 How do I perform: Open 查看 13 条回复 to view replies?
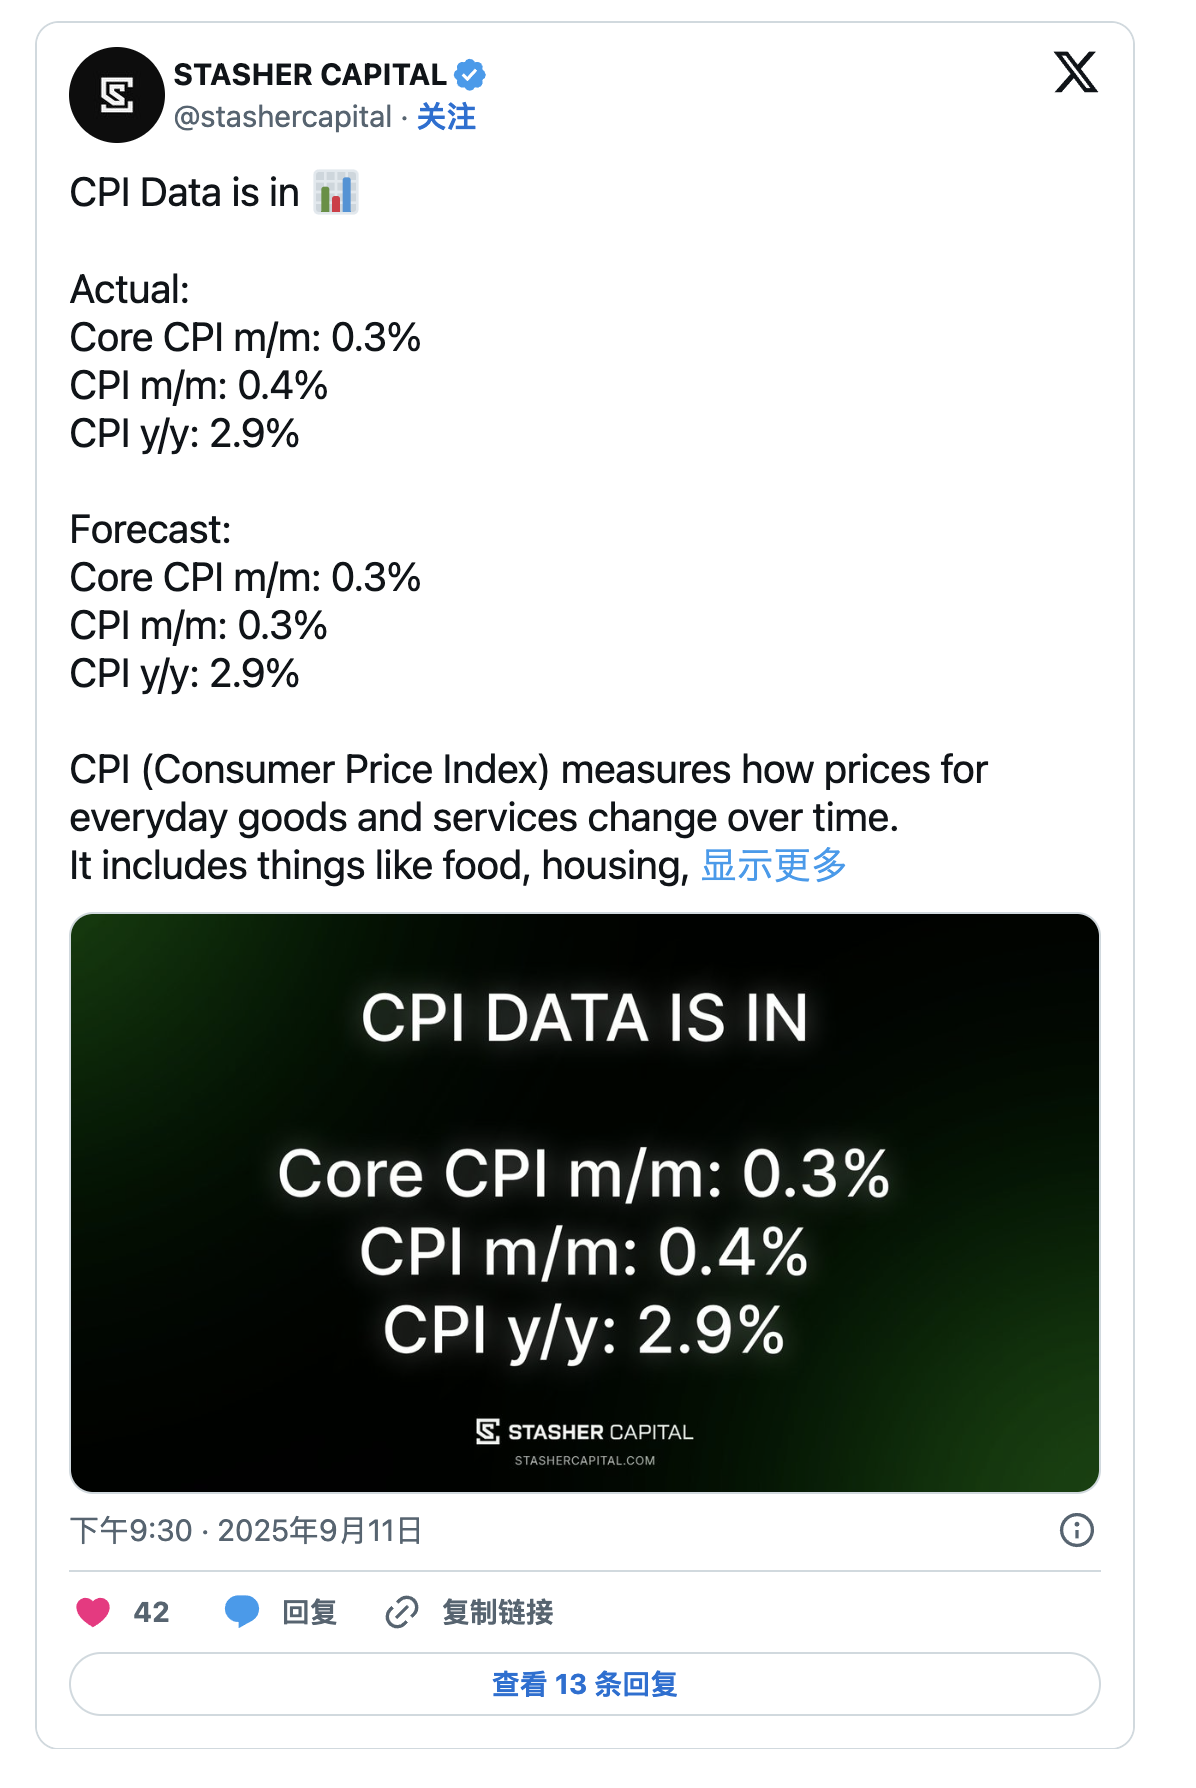point(585,1684)
